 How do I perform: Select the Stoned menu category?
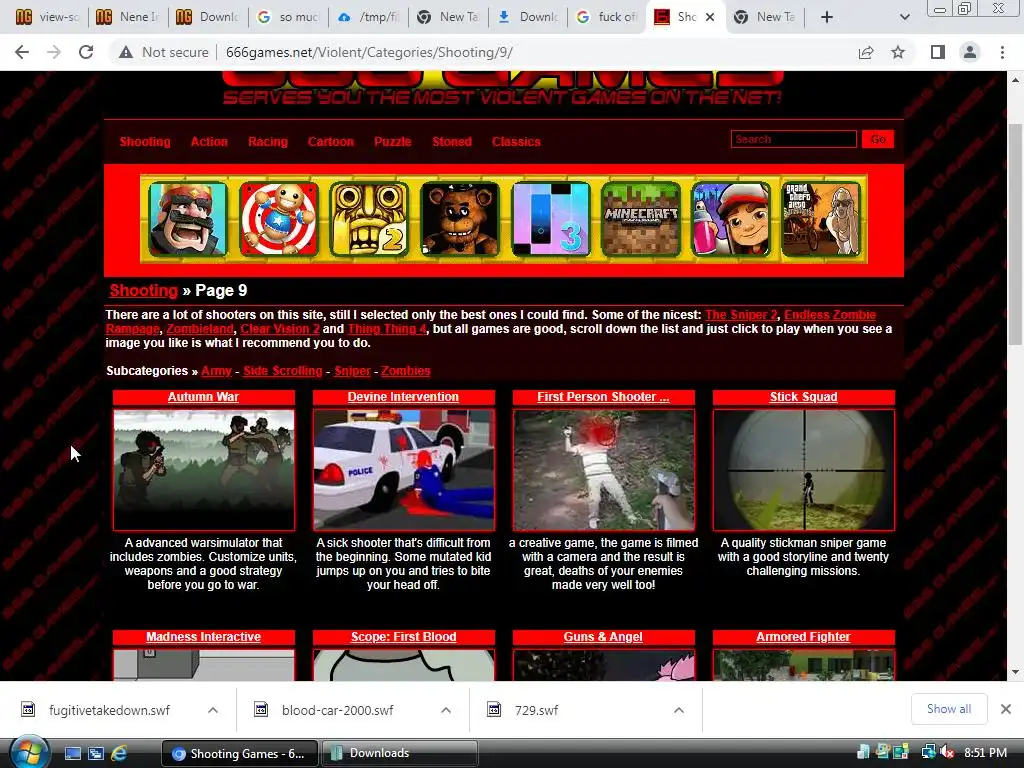pyautogui.click(x=452, y=142)
